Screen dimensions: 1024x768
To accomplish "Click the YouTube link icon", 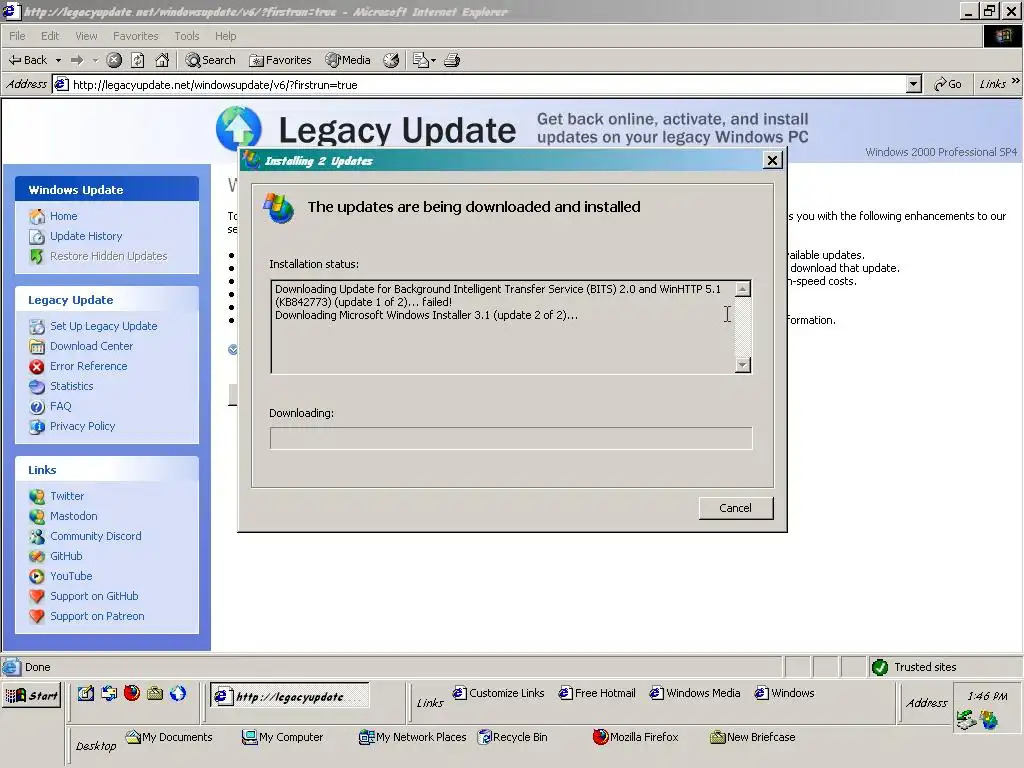I will 37,577.
